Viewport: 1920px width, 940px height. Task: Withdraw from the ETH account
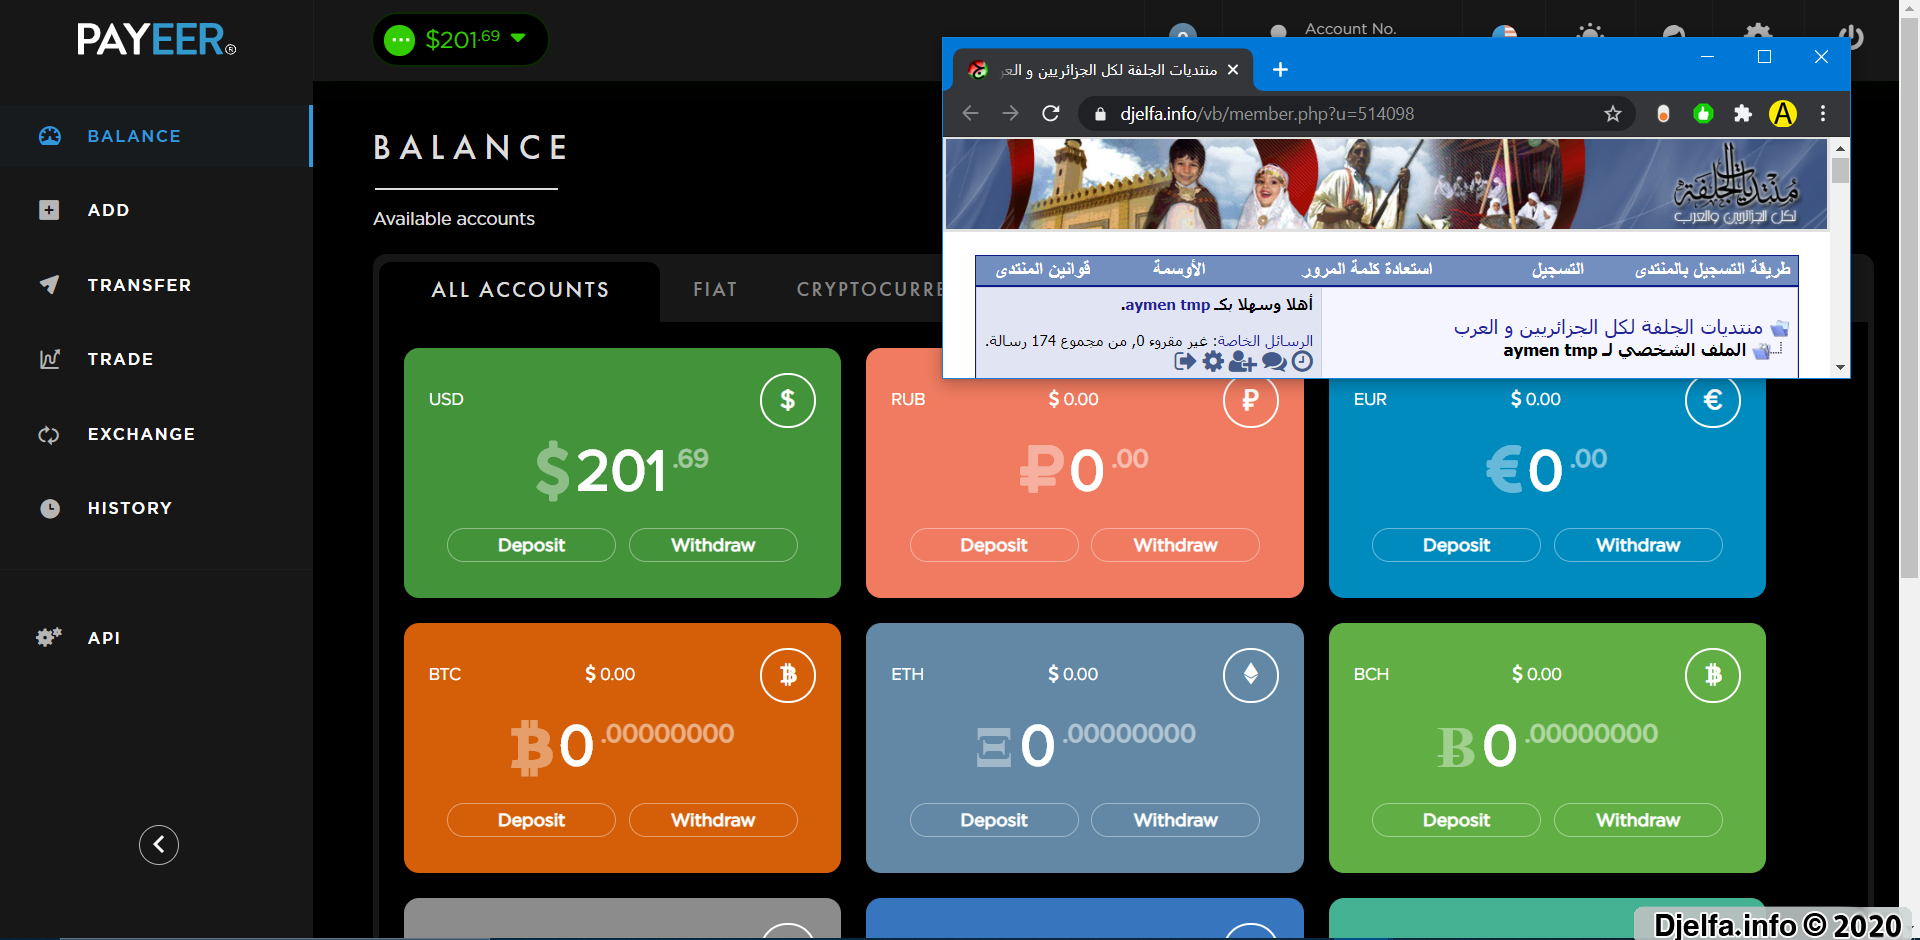point(1175,820)
